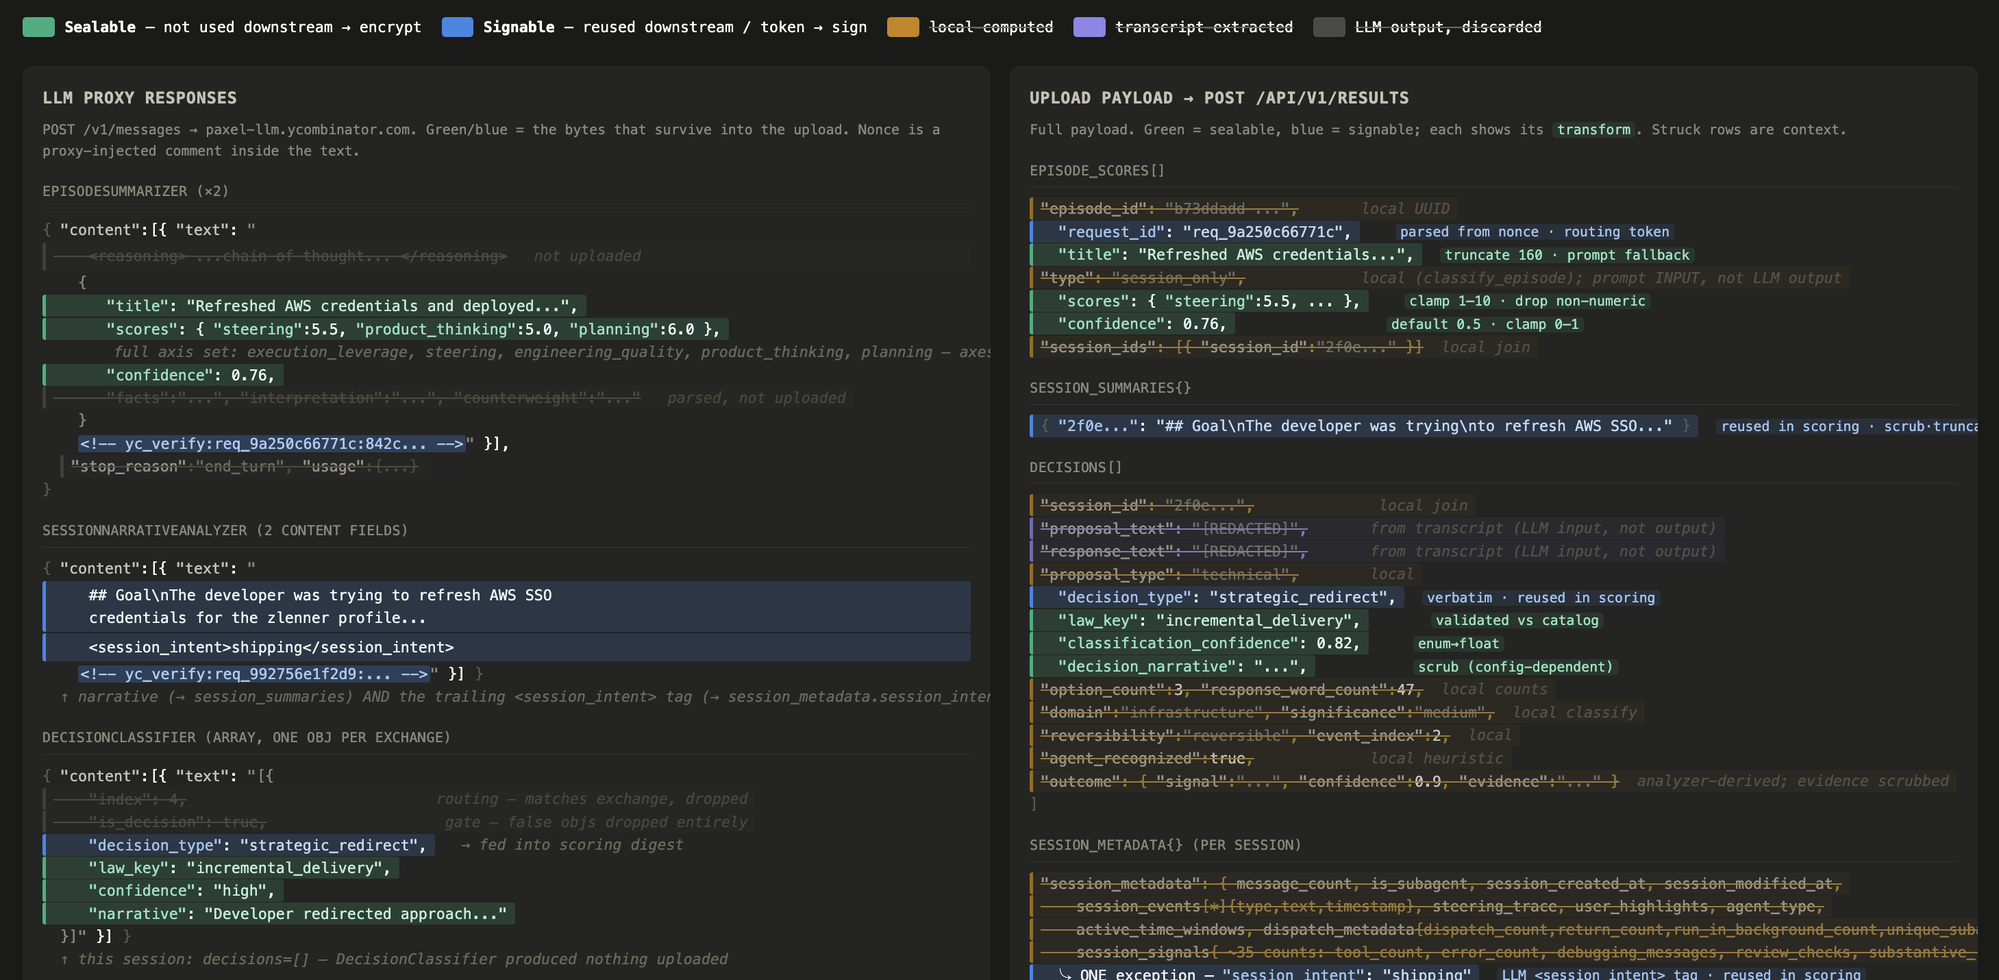1999x980 pixels.
Task: Click the DECISIONCLASSIFIER section header
Action: tap(246, 737)
